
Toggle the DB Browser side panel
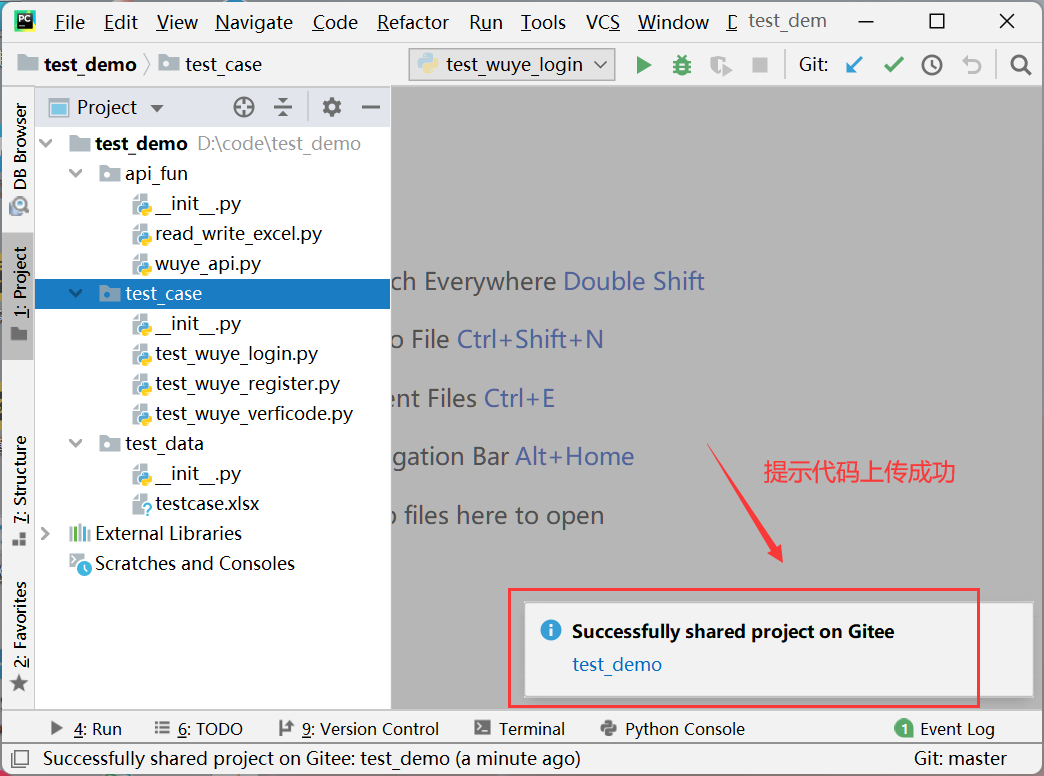pos(19,158)
